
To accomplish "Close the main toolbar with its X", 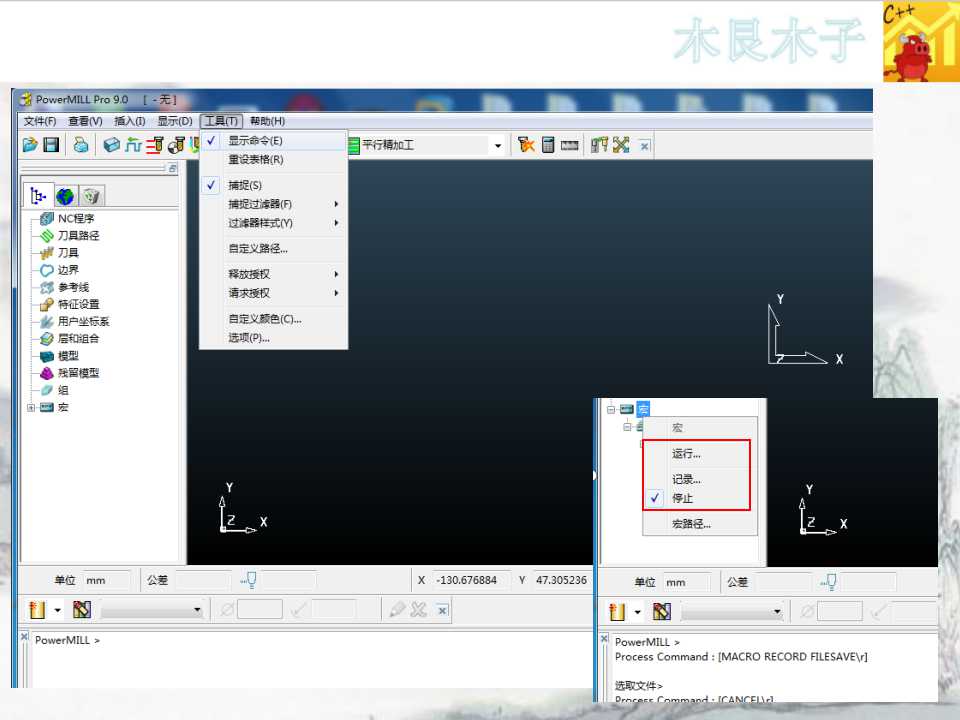I will click(644, 146).
